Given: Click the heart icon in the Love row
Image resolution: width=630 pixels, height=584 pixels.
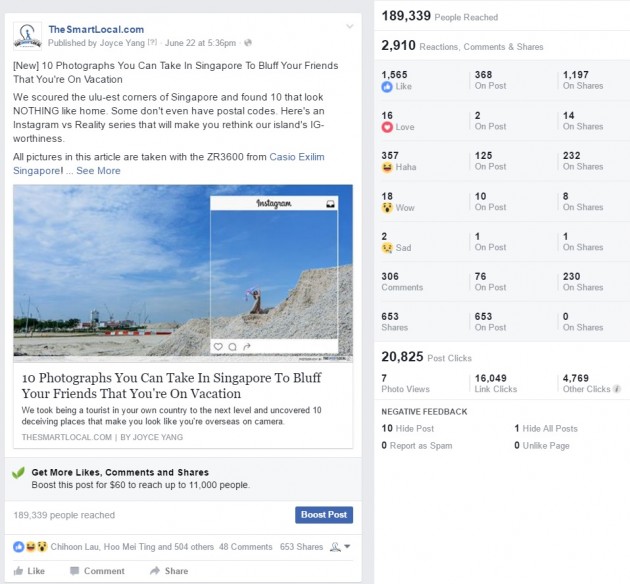Looking at the screenshot, I should [388, 128].
